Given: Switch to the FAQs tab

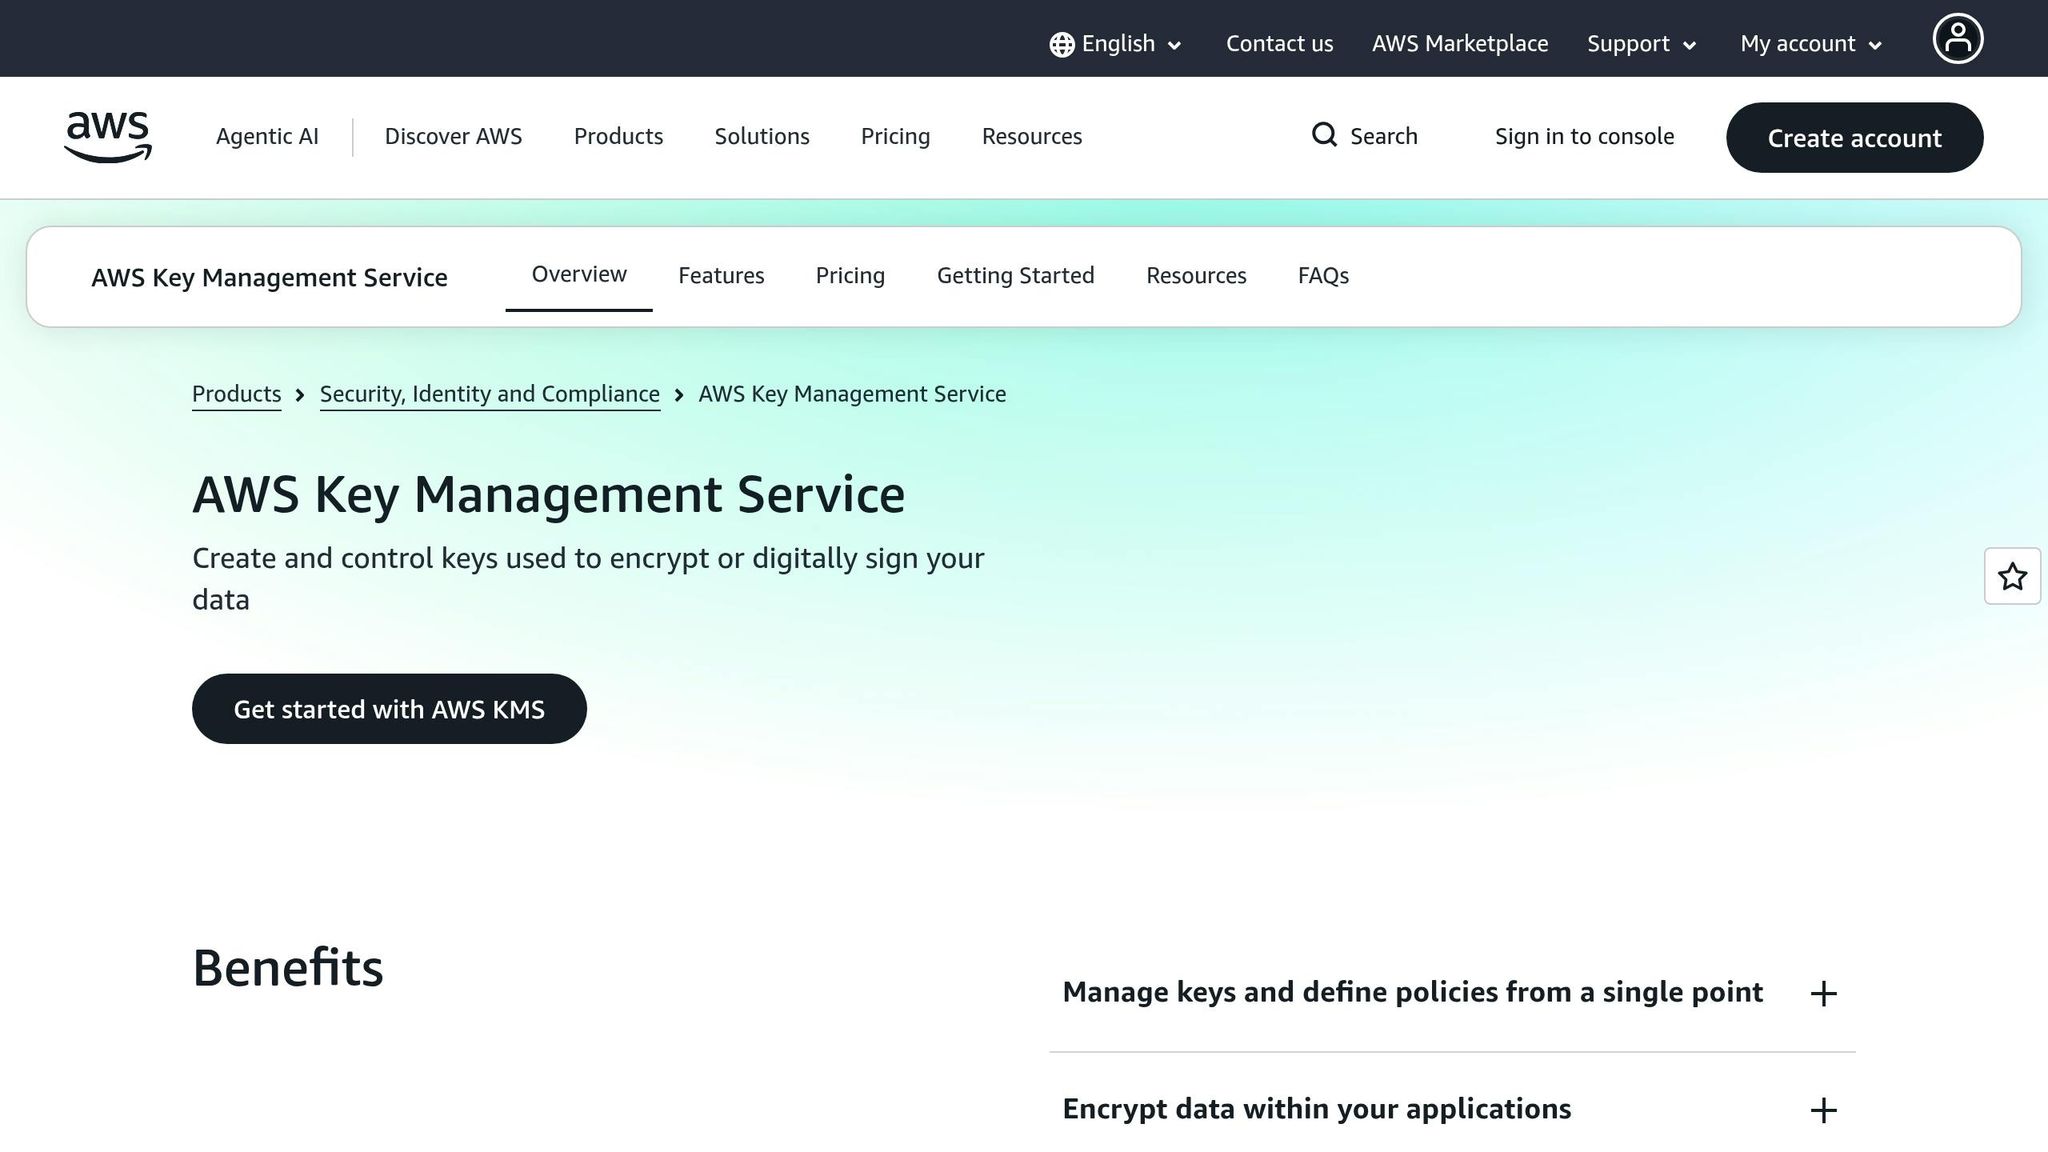Looking at the screenshot, I should (x=1323, y=276).
